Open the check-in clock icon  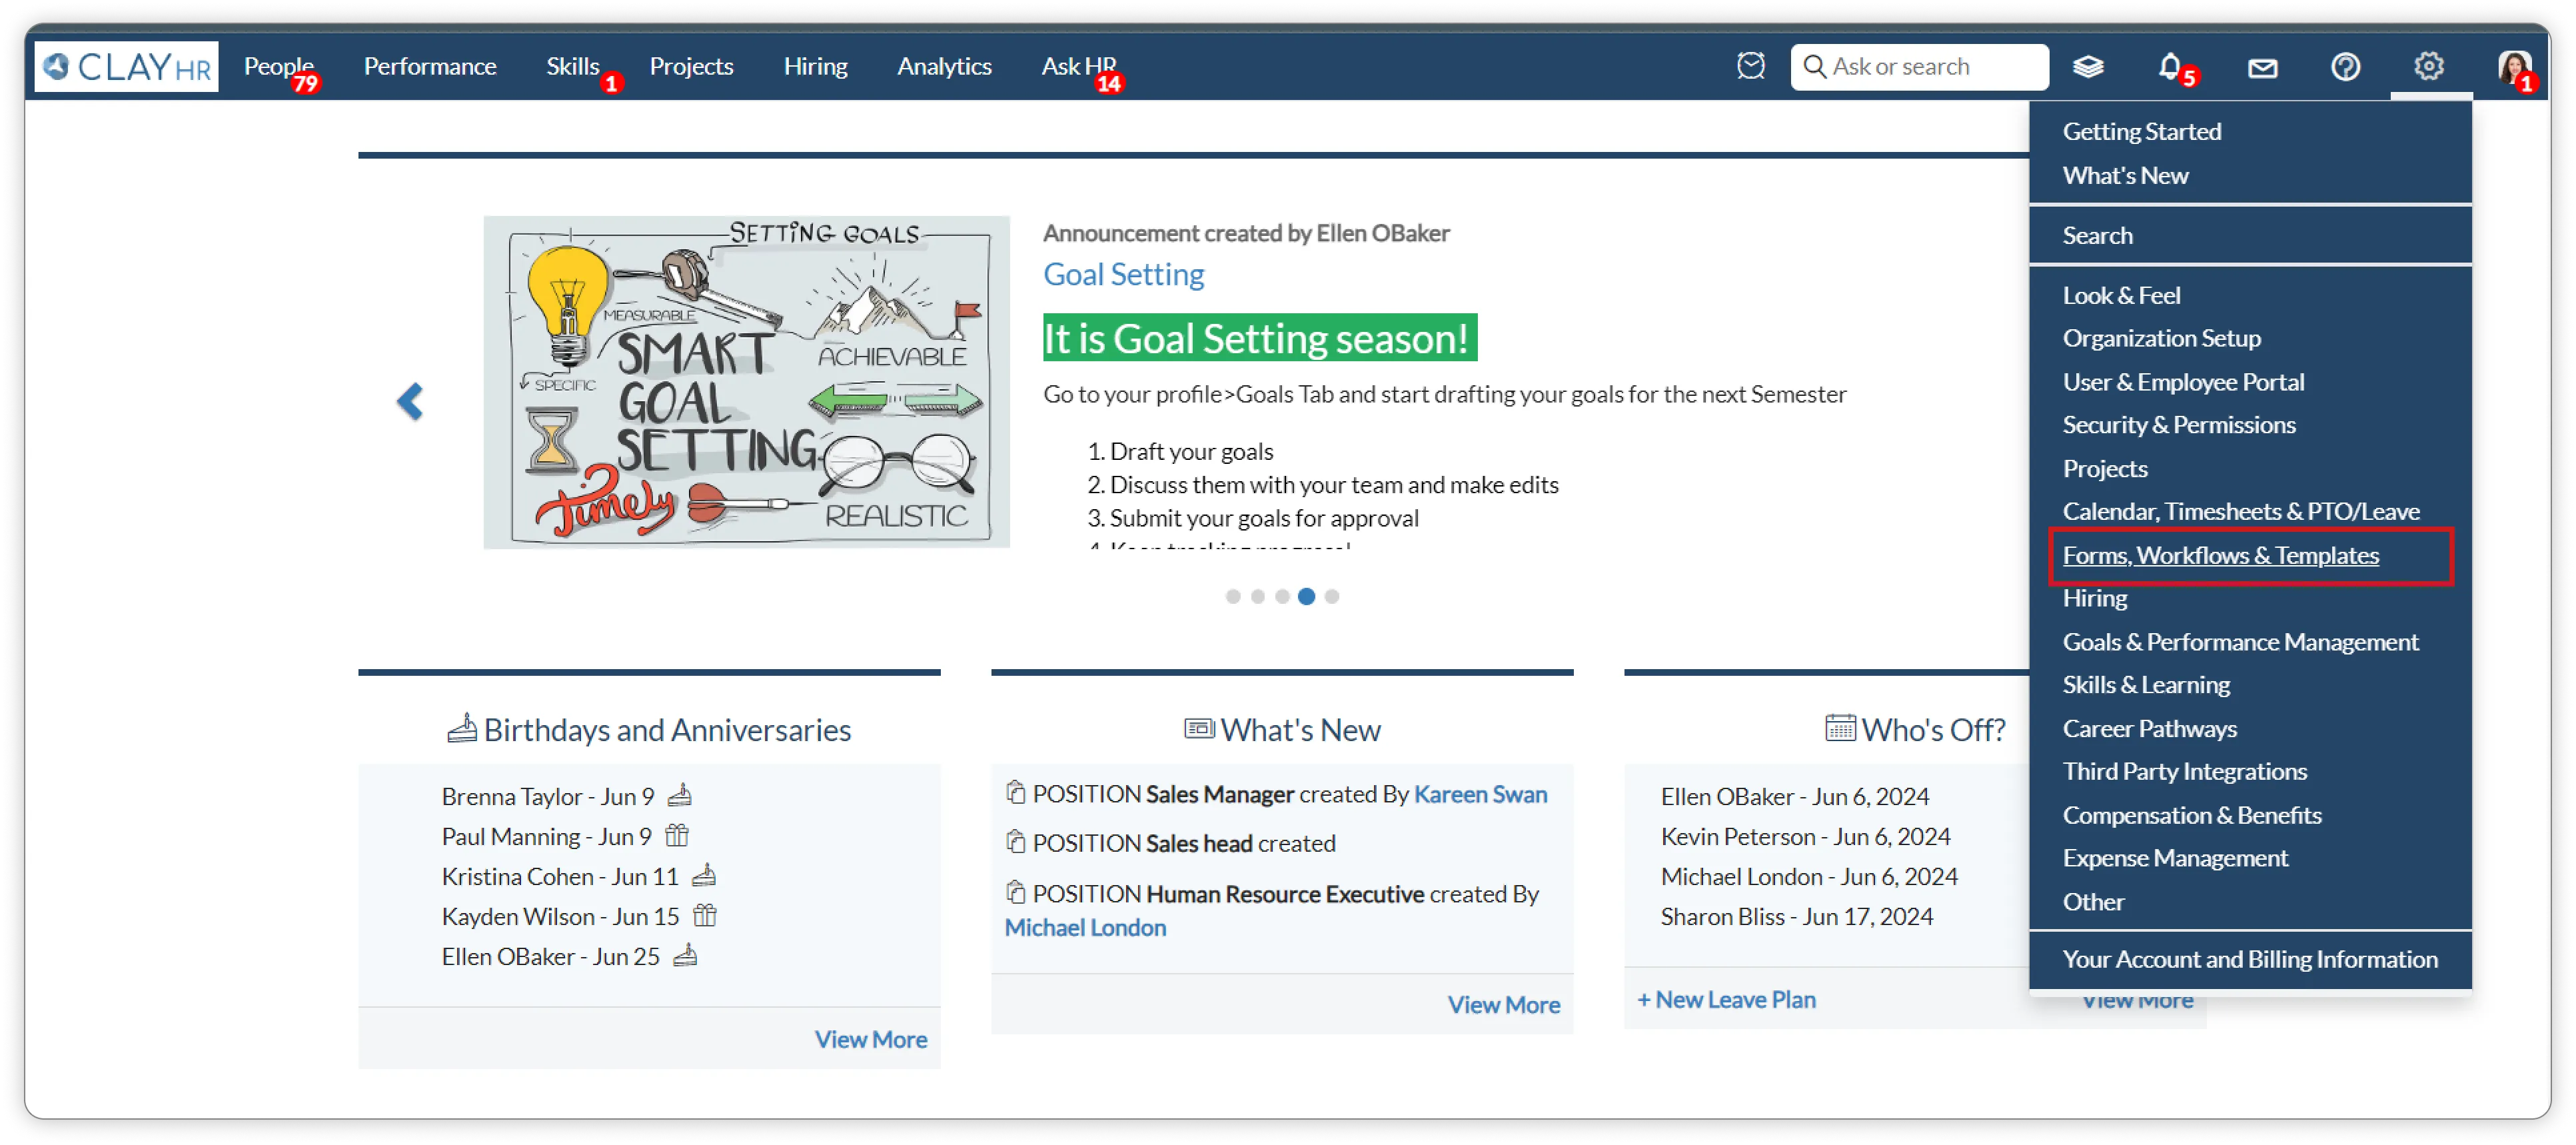(1750, 66)
